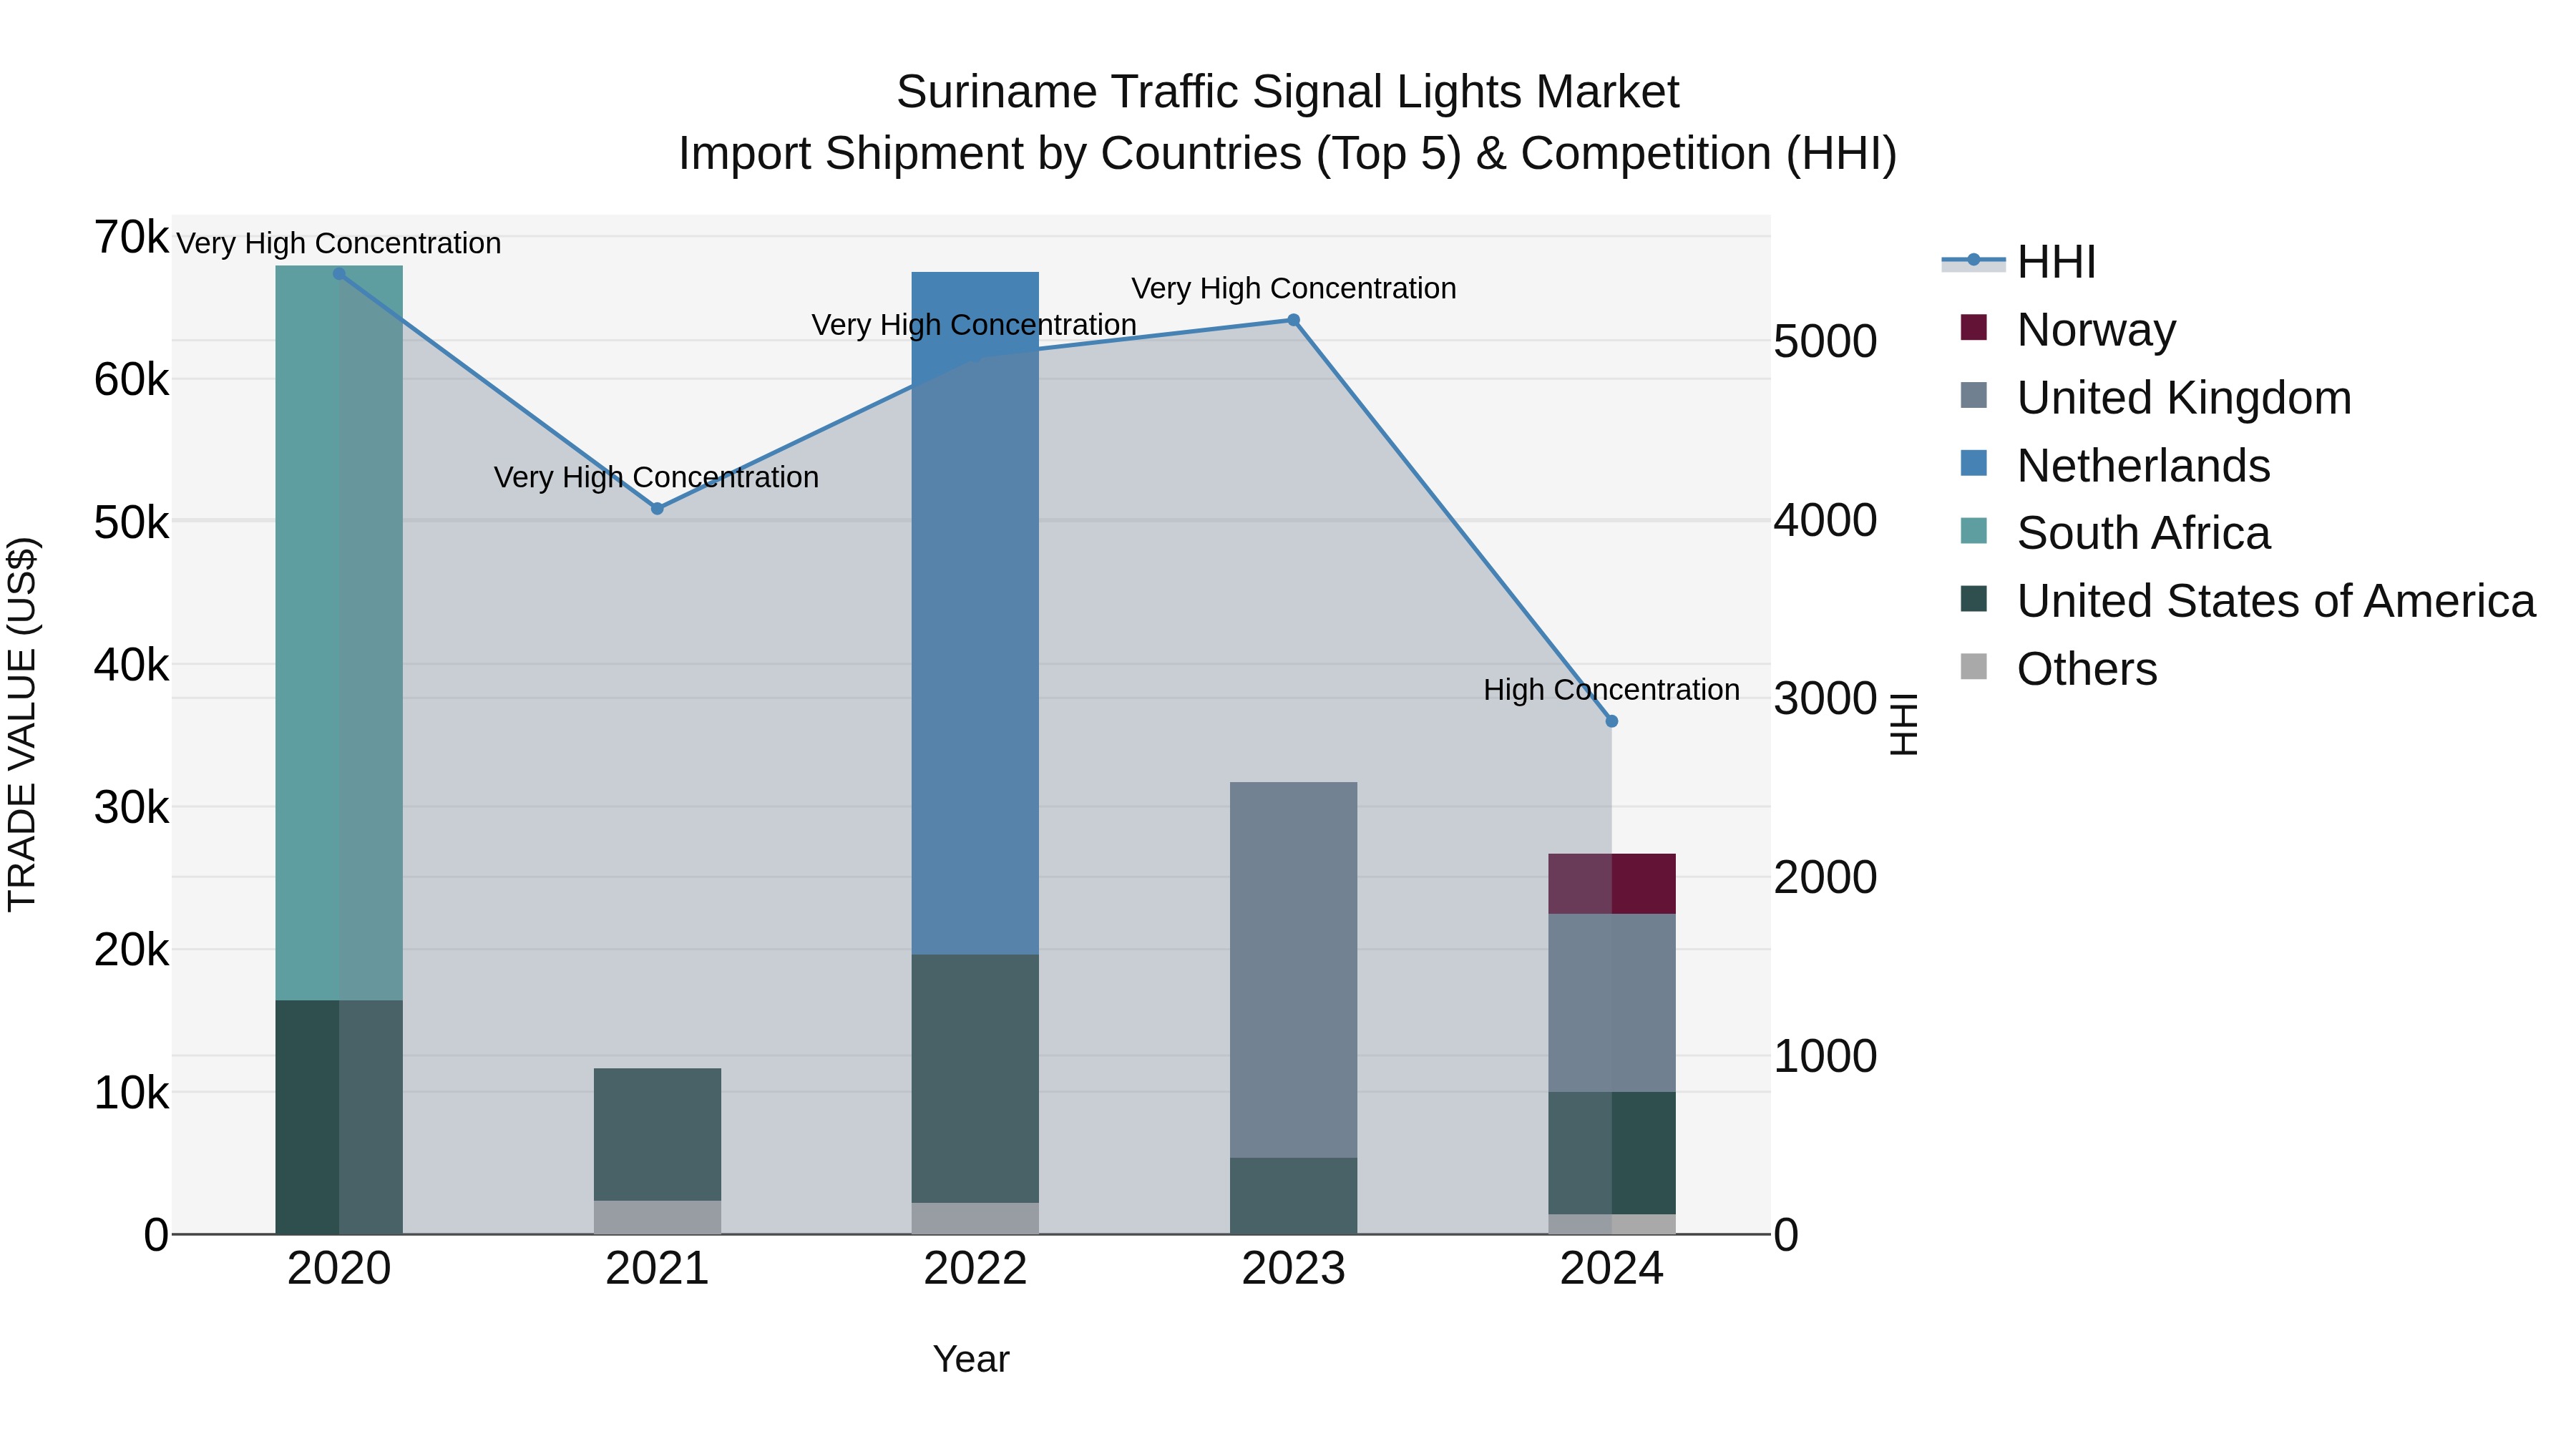Click the 2021 x-axis label
Viewport: 2576px width, 1449px height.
click(657, 1269)
